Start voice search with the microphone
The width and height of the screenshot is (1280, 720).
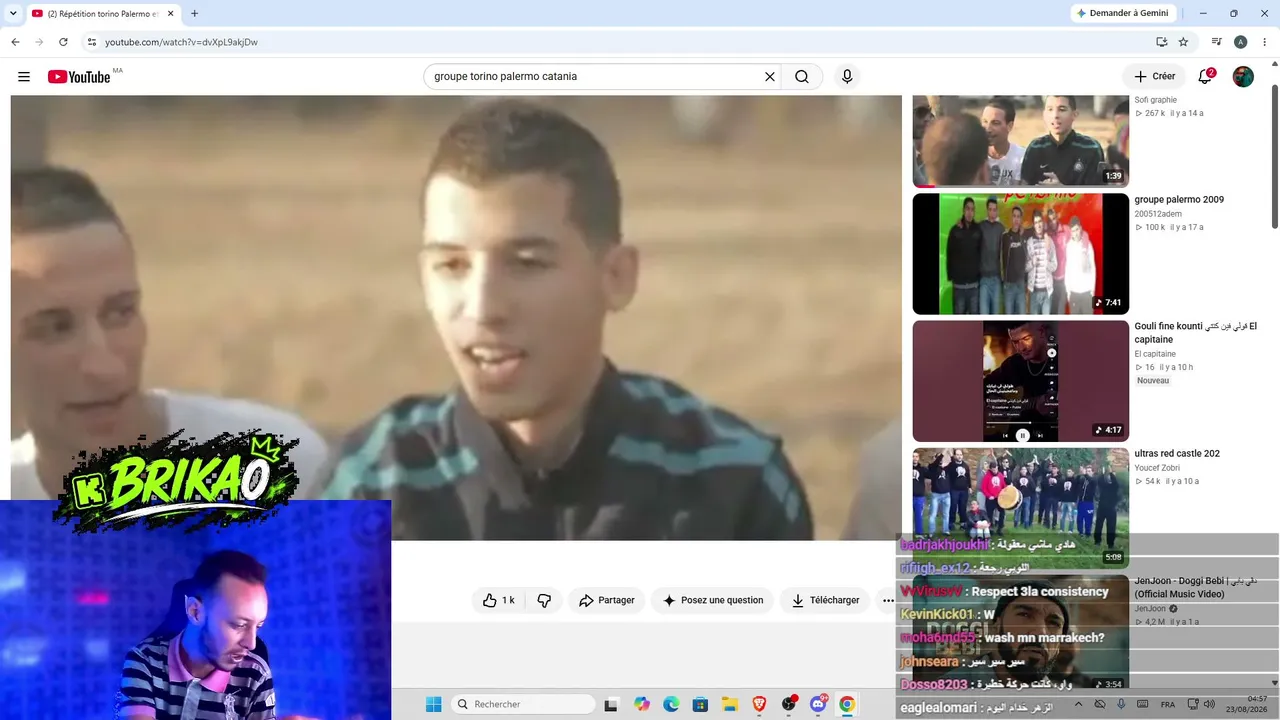click(847, 77)
